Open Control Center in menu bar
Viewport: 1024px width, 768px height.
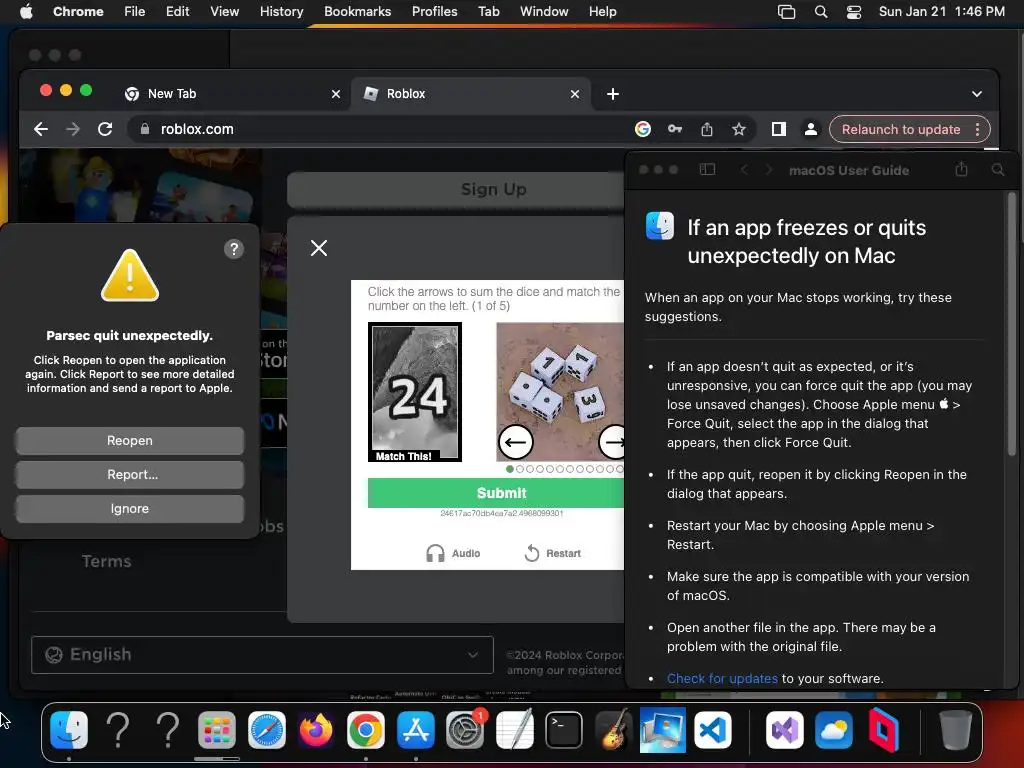point(854,12)
